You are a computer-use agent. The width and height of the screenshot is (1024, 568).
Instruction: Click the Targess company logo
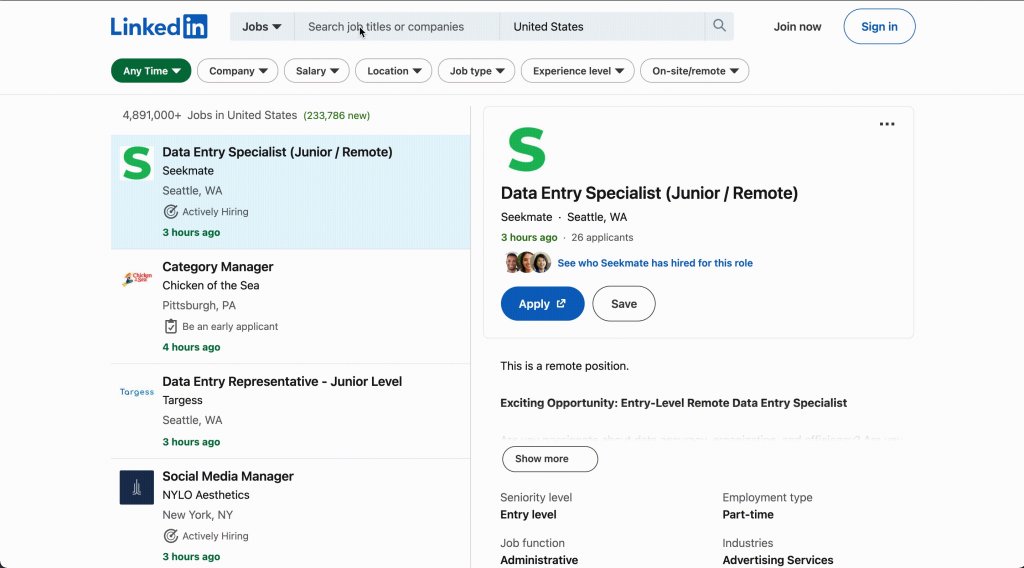136,392
